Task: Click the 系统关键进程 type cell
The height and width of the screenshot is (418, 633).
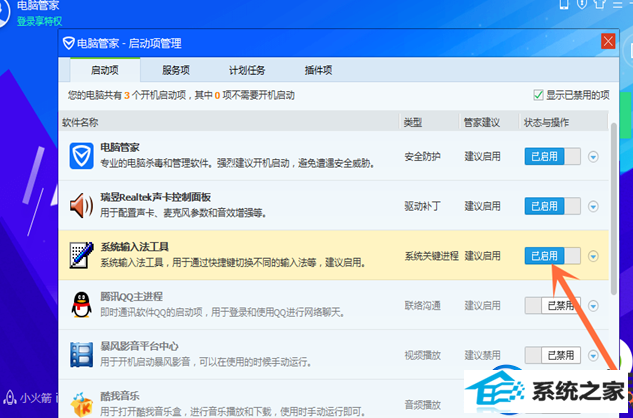Action: click(x=432, y=256)
